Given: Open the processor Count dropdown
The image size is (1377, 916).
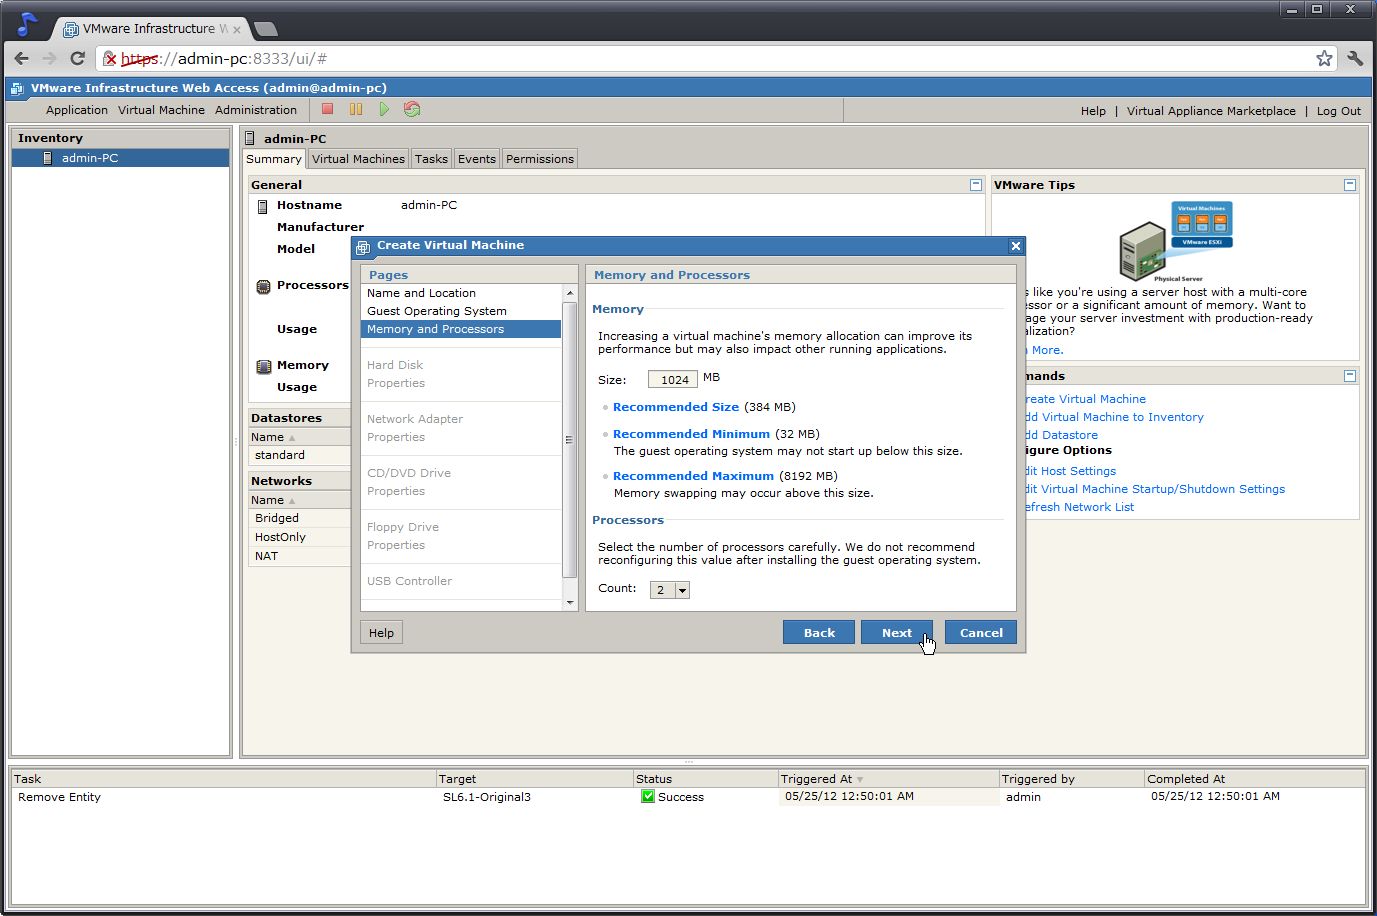Looking at the screenshot, I should [682, 590].
